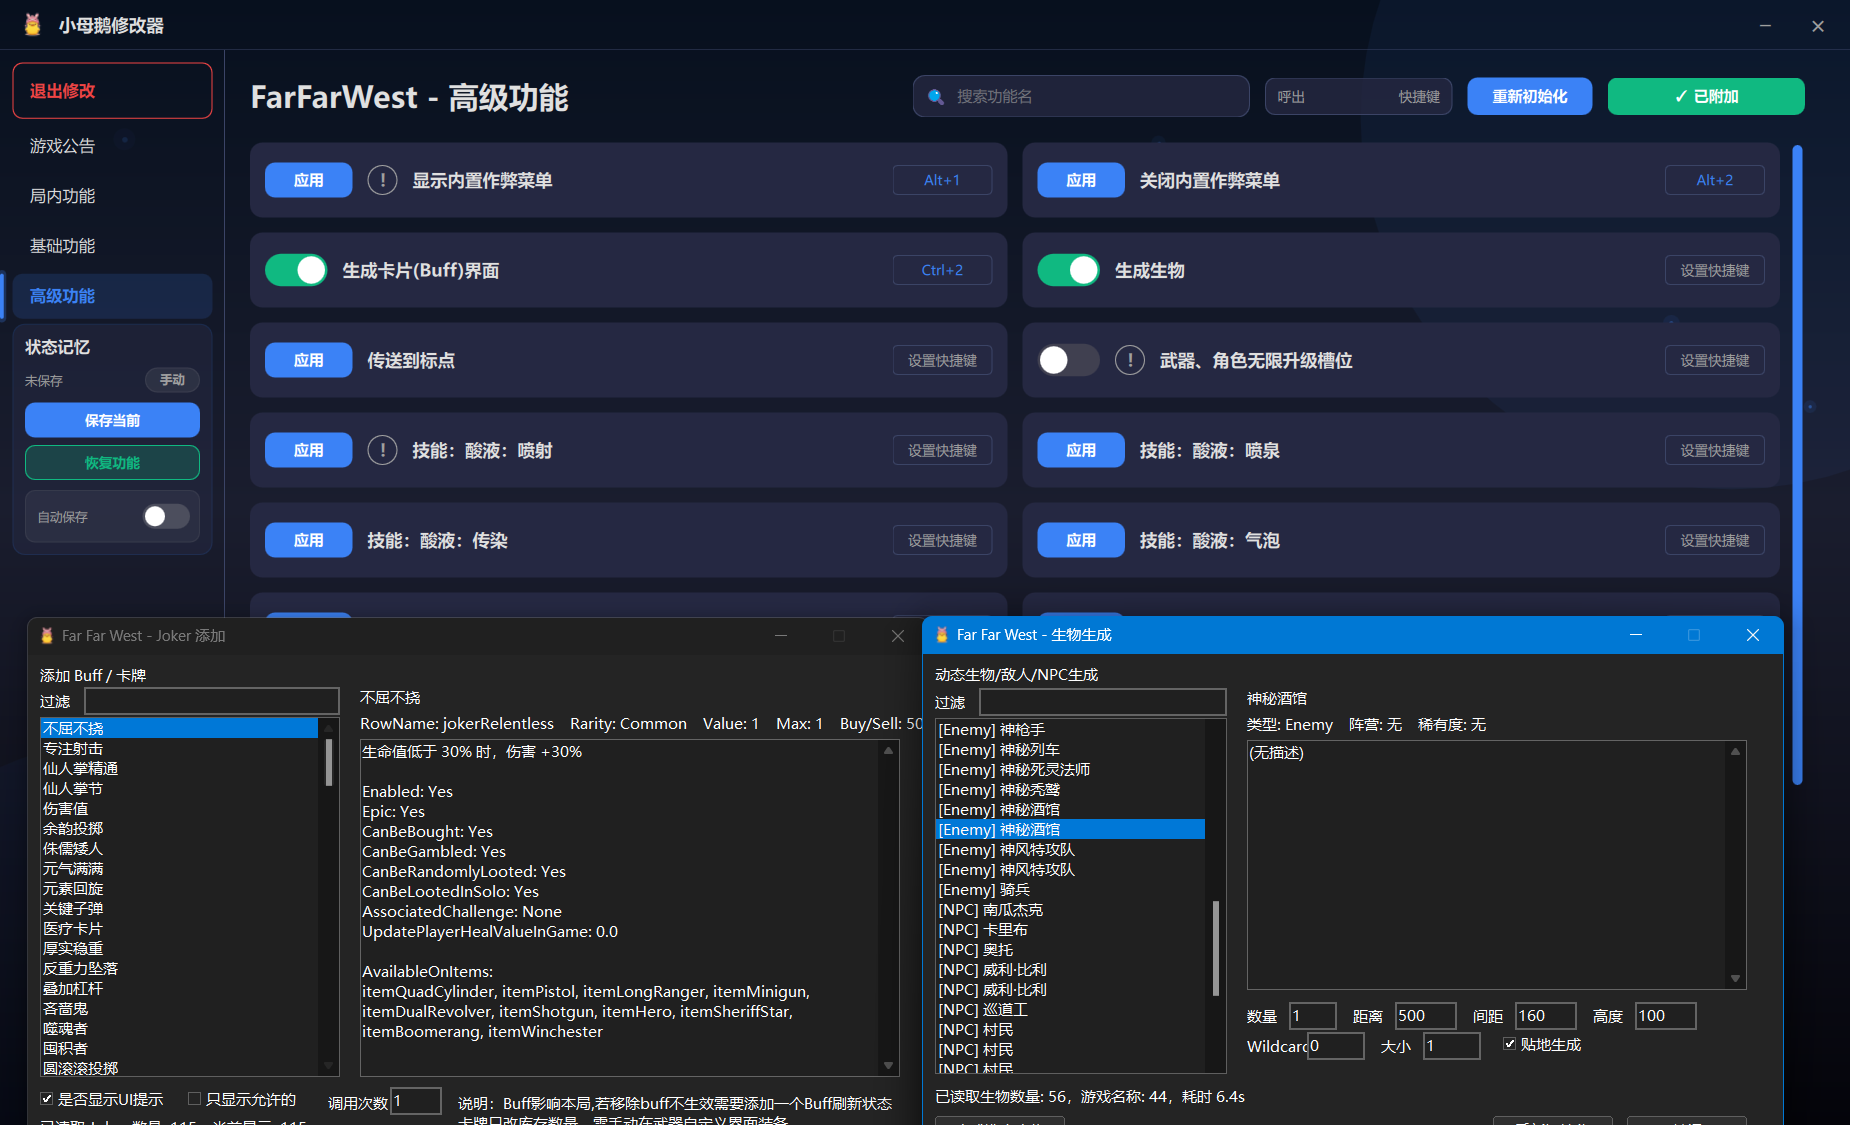Screen dimensions: 1850x1125
Task: Apply 关闭内置作弊菜单
Action: tap(1081, 180)
